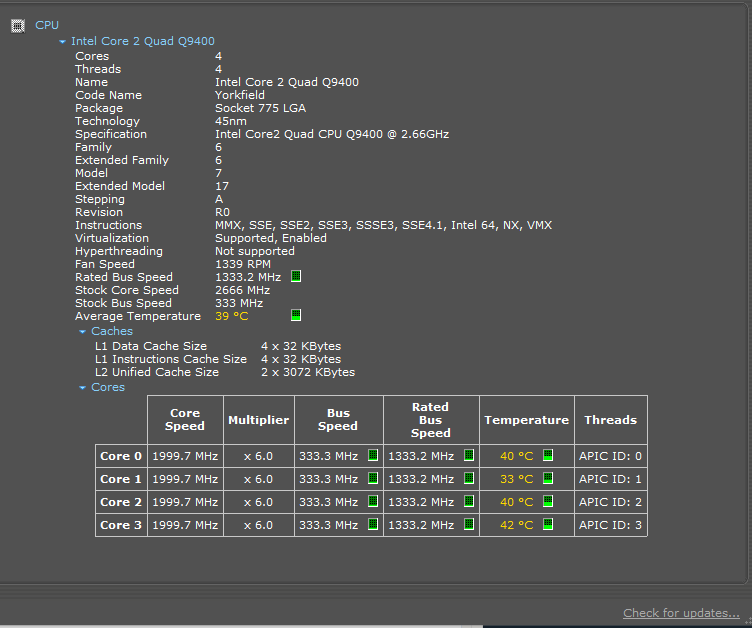Select the 39 °C average temperature value

point(232,316)
